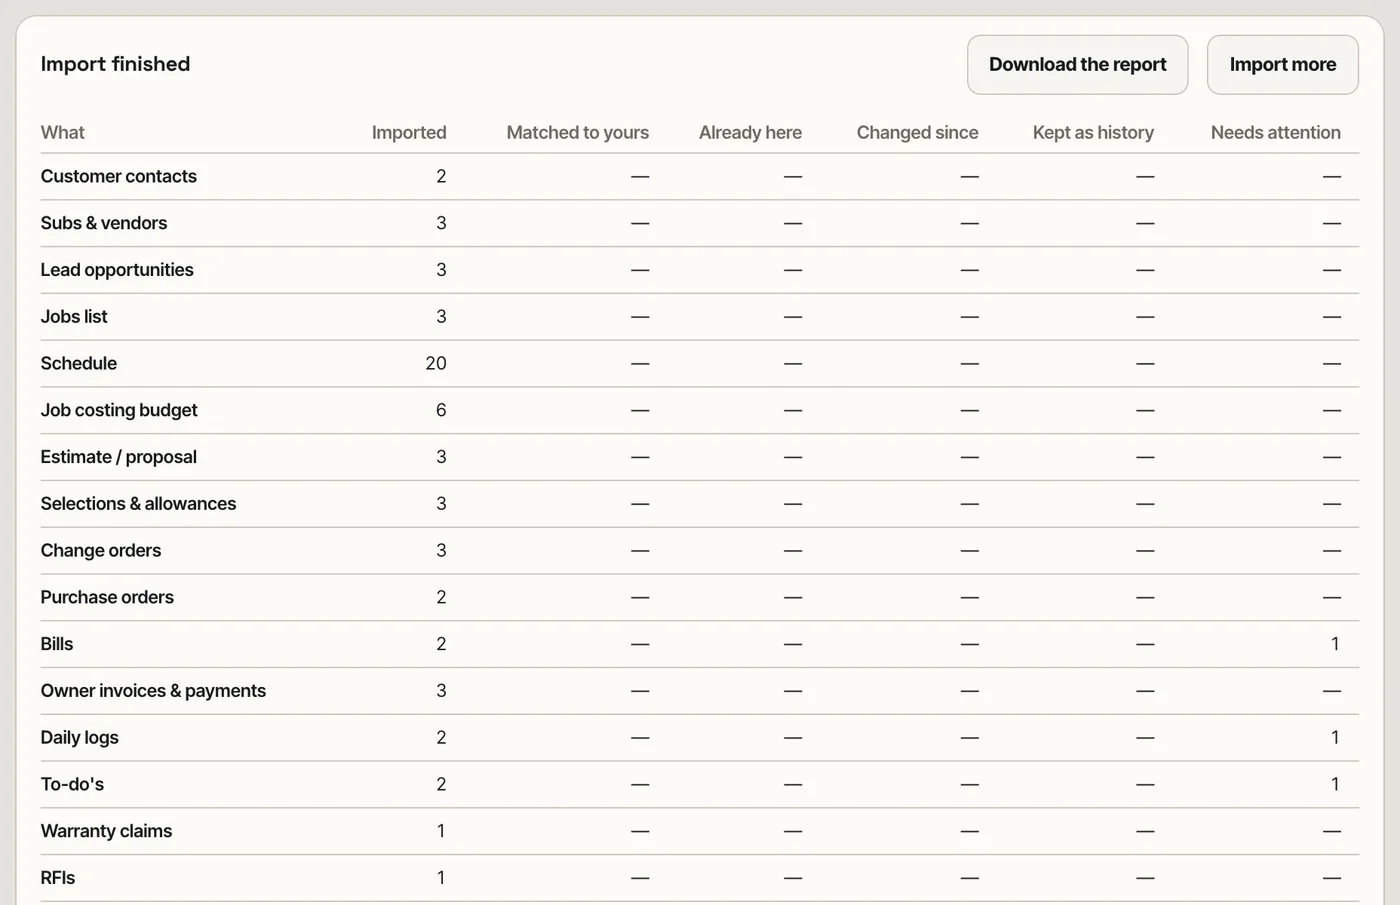Image resolution: width=1400 pixels, height=905 pixels.
Task: Click the imported count for Owner invoices & payments
Action: coord(441,691)
